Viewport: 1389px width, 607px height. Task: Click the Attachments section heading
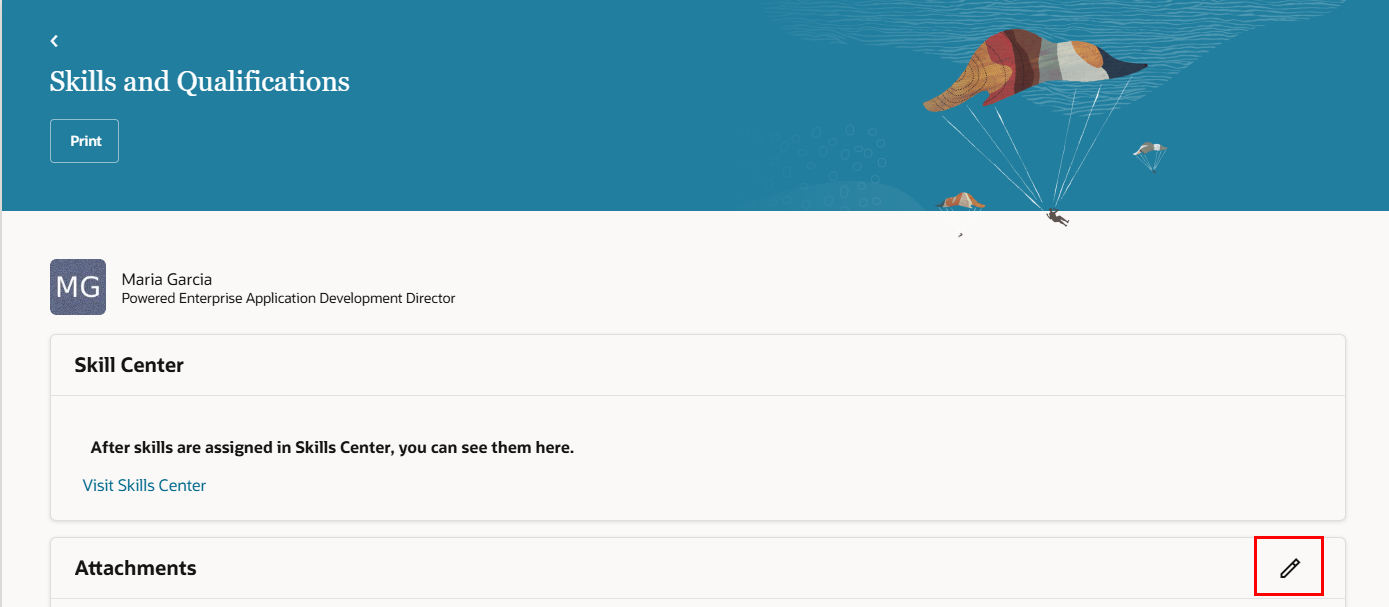coord(136,568)
